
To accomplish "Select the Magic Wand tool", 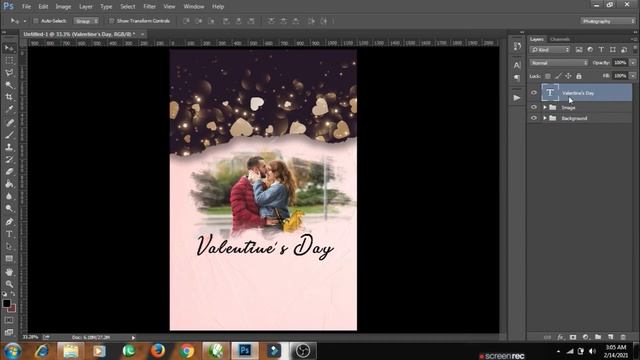I will (9, 85).
